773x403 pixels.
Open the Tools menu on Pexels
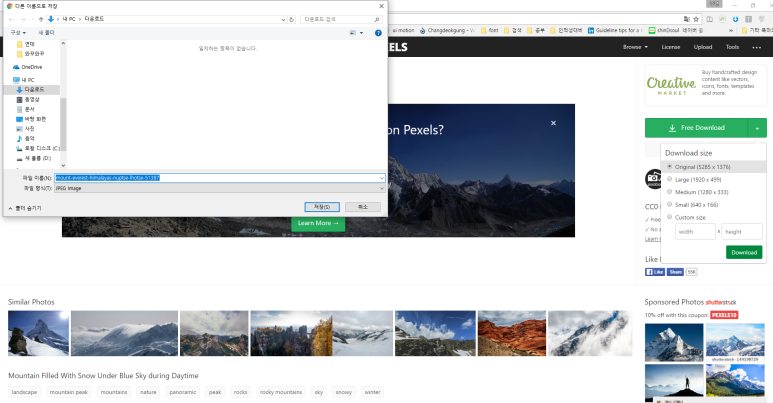[x=732, y=47]
